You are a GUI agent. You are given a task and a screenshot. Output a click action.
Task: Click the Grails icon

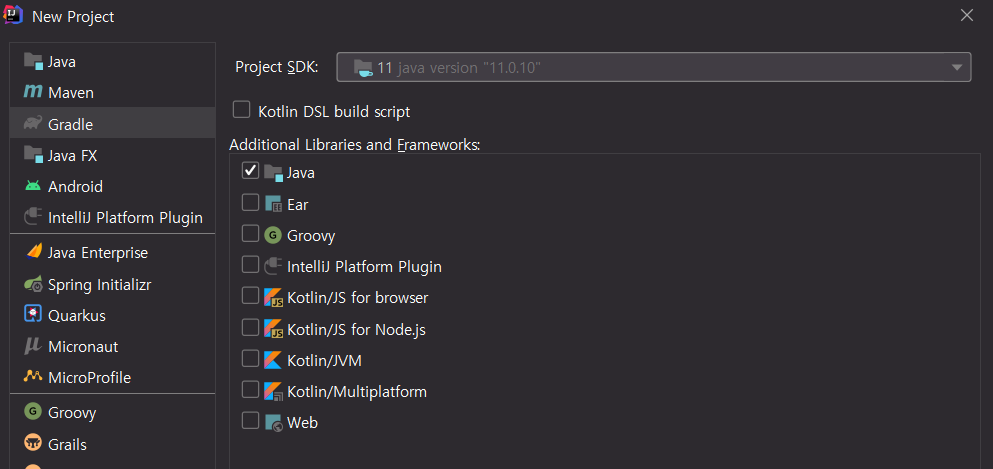[33, 444]
